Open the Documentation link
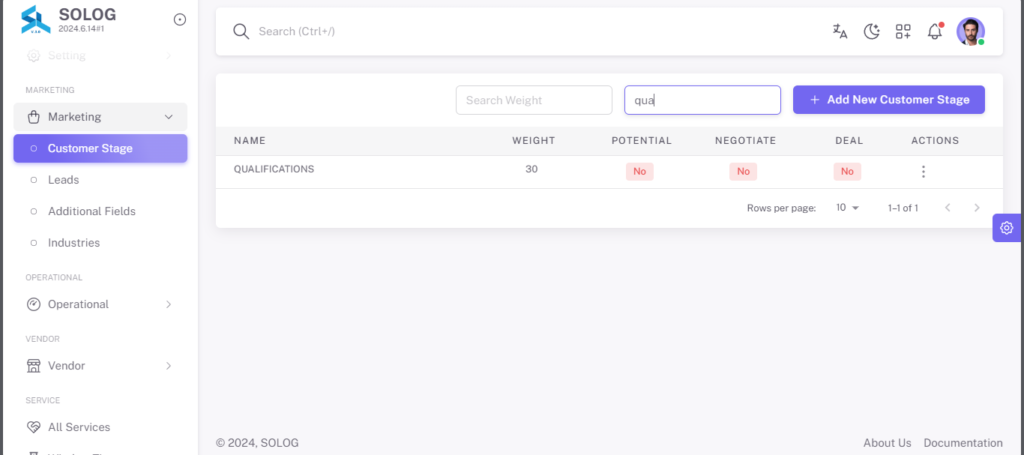 (x=963, y=443)
